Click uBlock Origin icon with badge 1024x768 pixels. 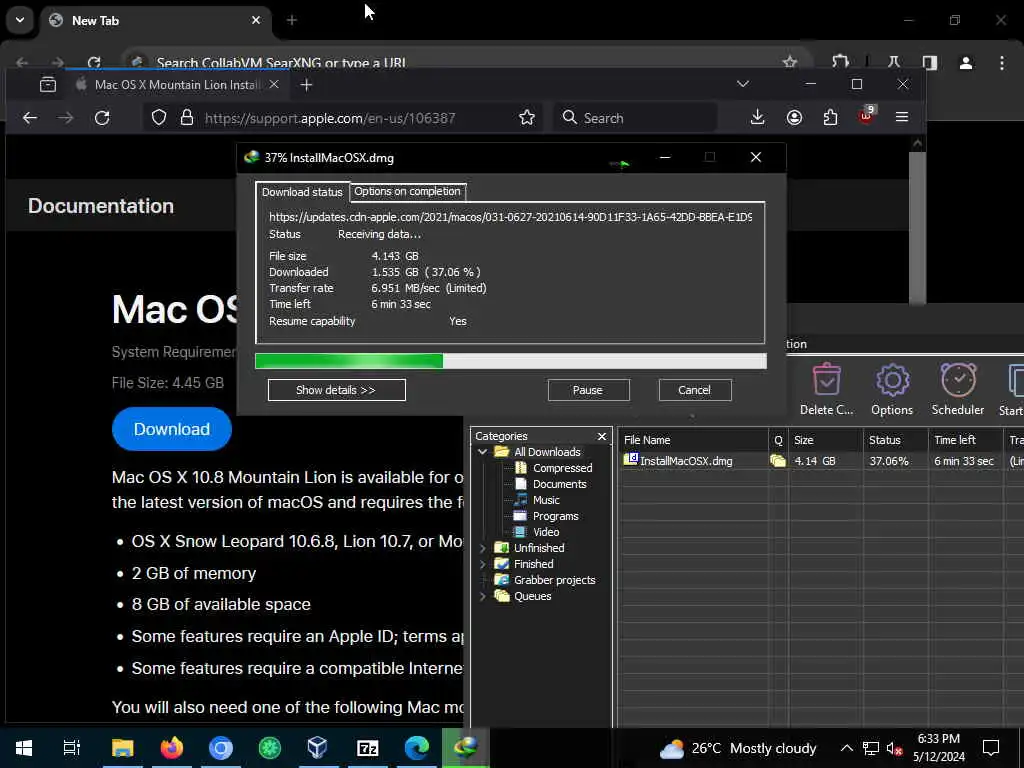point(867,116)
